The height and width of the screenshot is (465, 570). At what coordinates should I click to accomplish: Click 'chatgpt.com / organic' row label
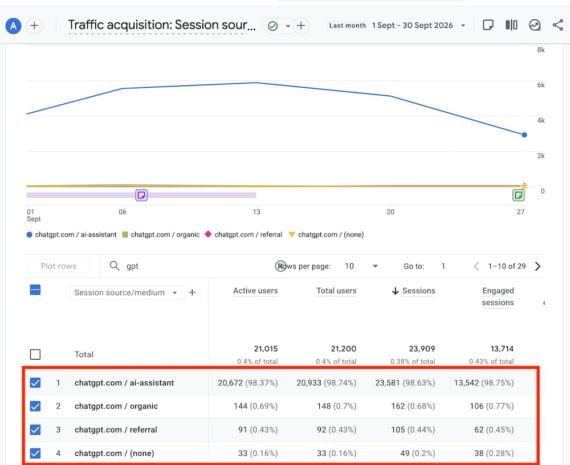116,406
